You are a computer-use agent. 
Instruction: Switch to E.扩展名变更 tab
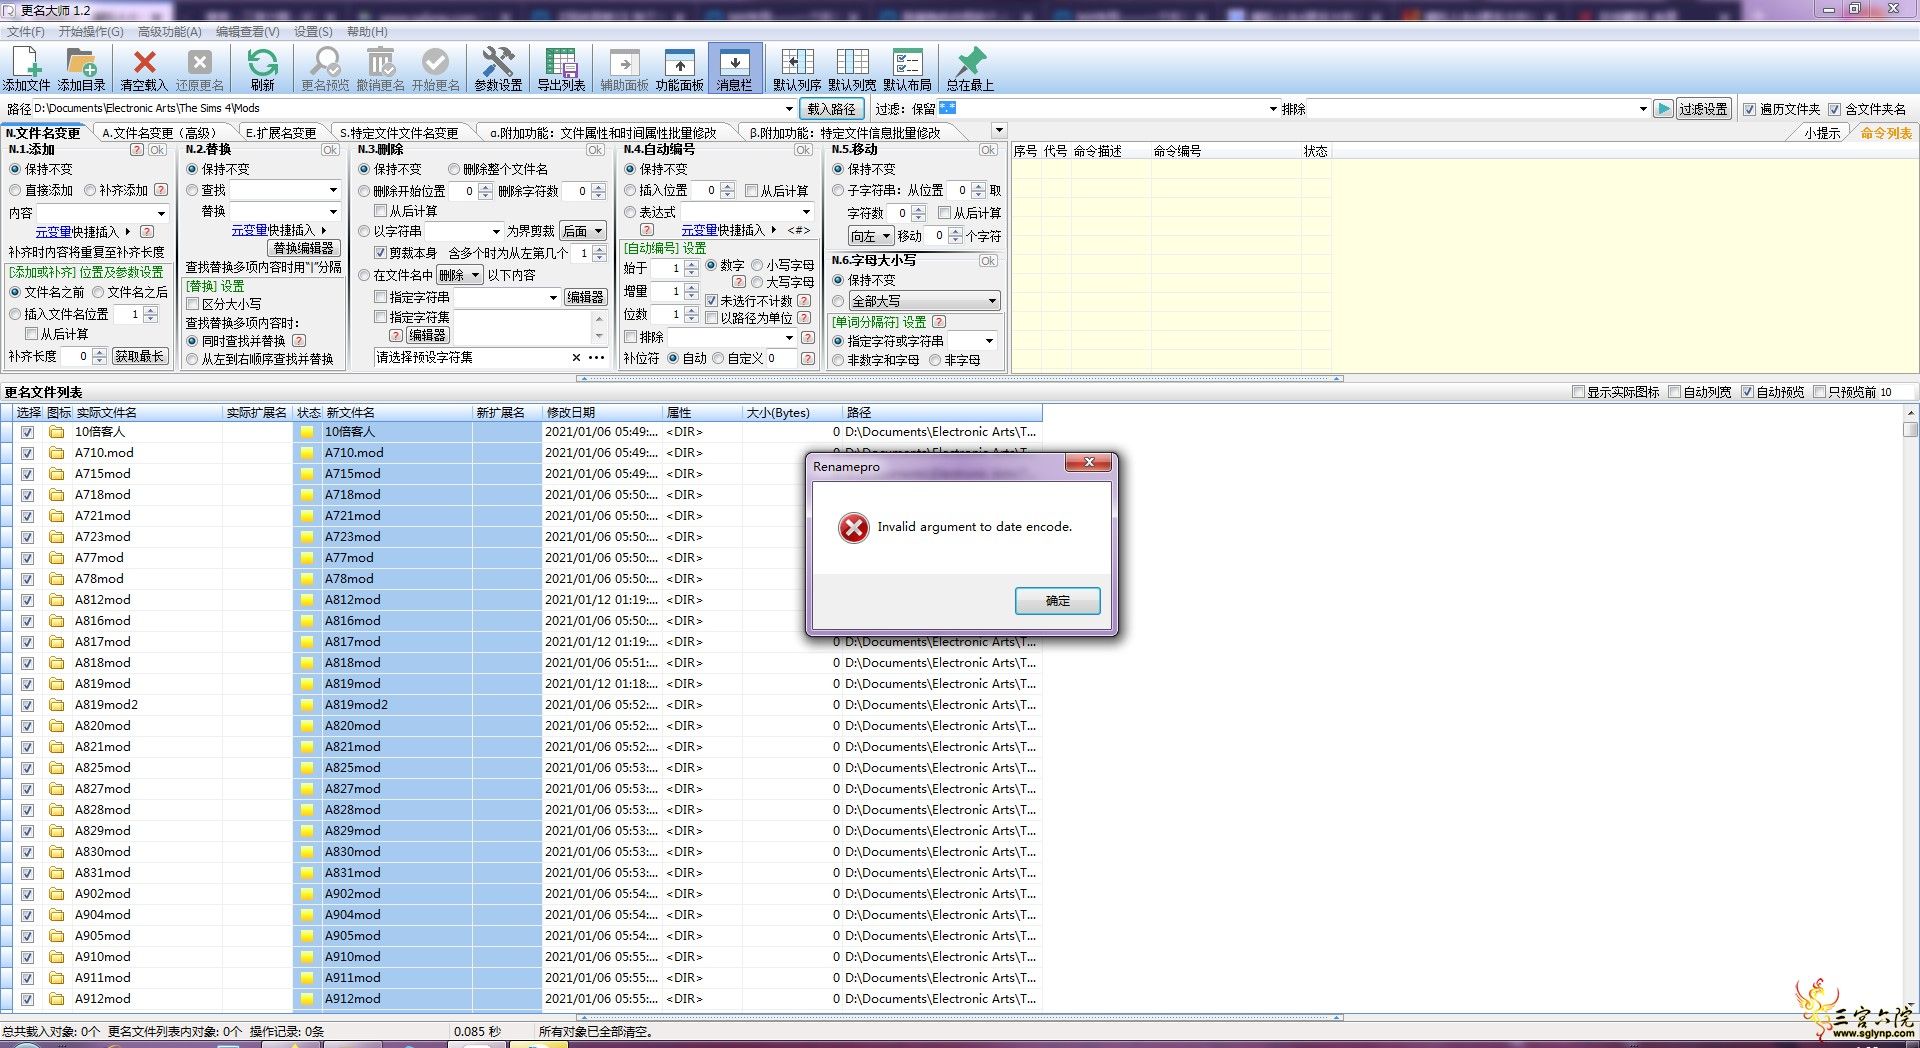pyautogui.click(x=281, y=132)
